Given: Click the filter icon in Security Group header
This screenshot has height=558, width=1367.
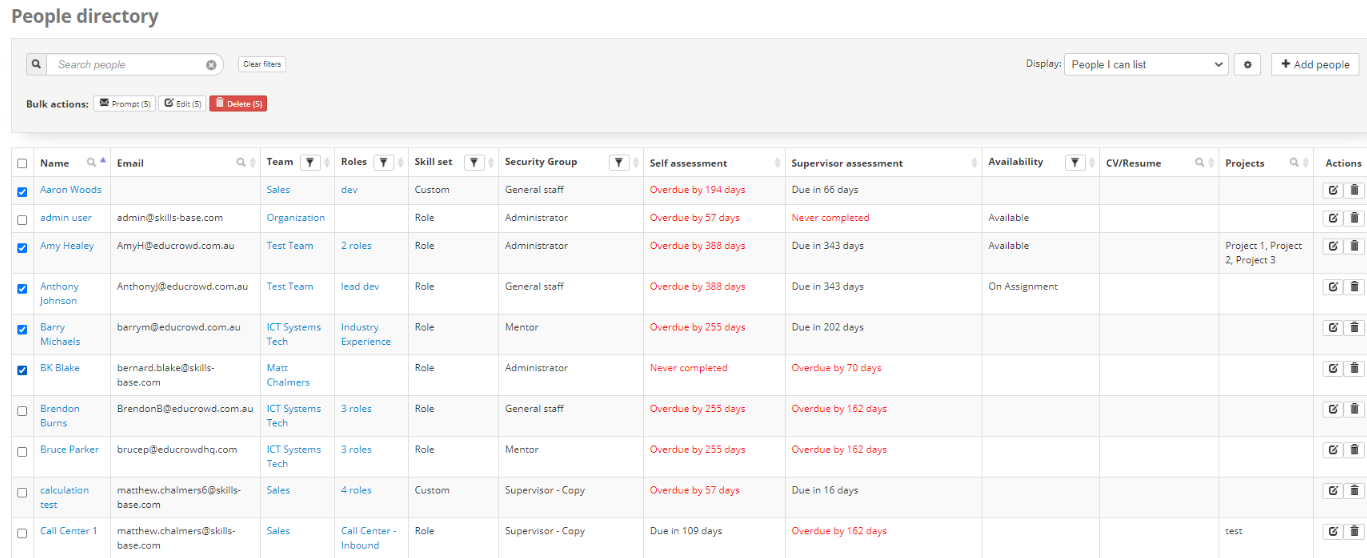Looking at the screenshot, I should point(620,163).
